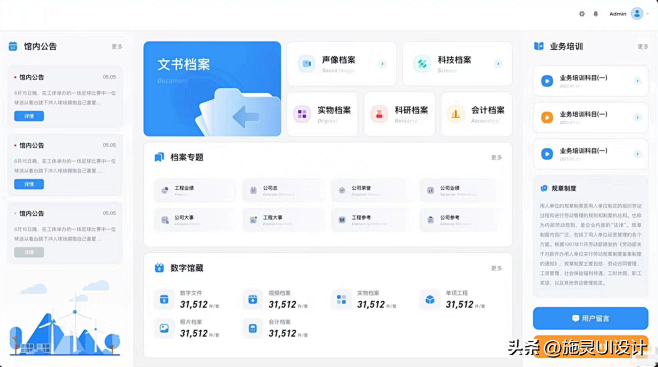Screen dimensions: 658x367
Task: Click the Admin username label
Action: 618,14
